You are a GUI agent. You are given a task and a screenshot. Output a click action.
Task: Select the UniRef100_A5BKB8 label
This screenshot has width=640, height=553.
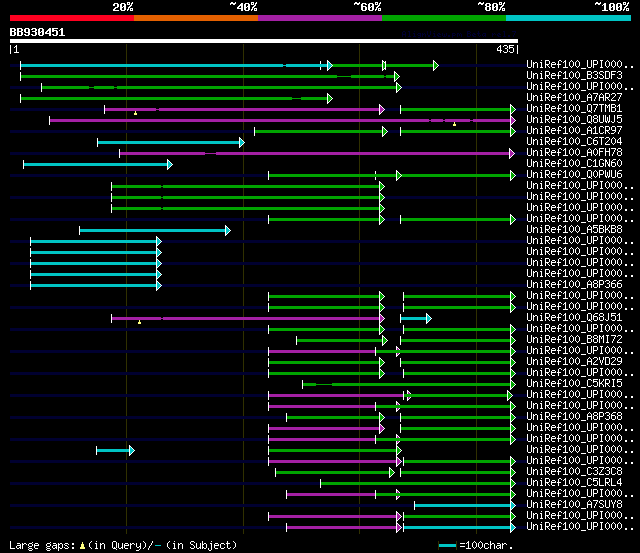[x=574, y=229]
